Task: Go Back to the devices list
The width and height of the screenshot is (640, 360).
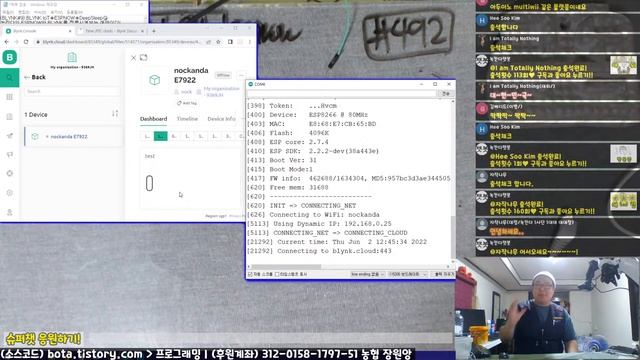Action: coord(35,77)
